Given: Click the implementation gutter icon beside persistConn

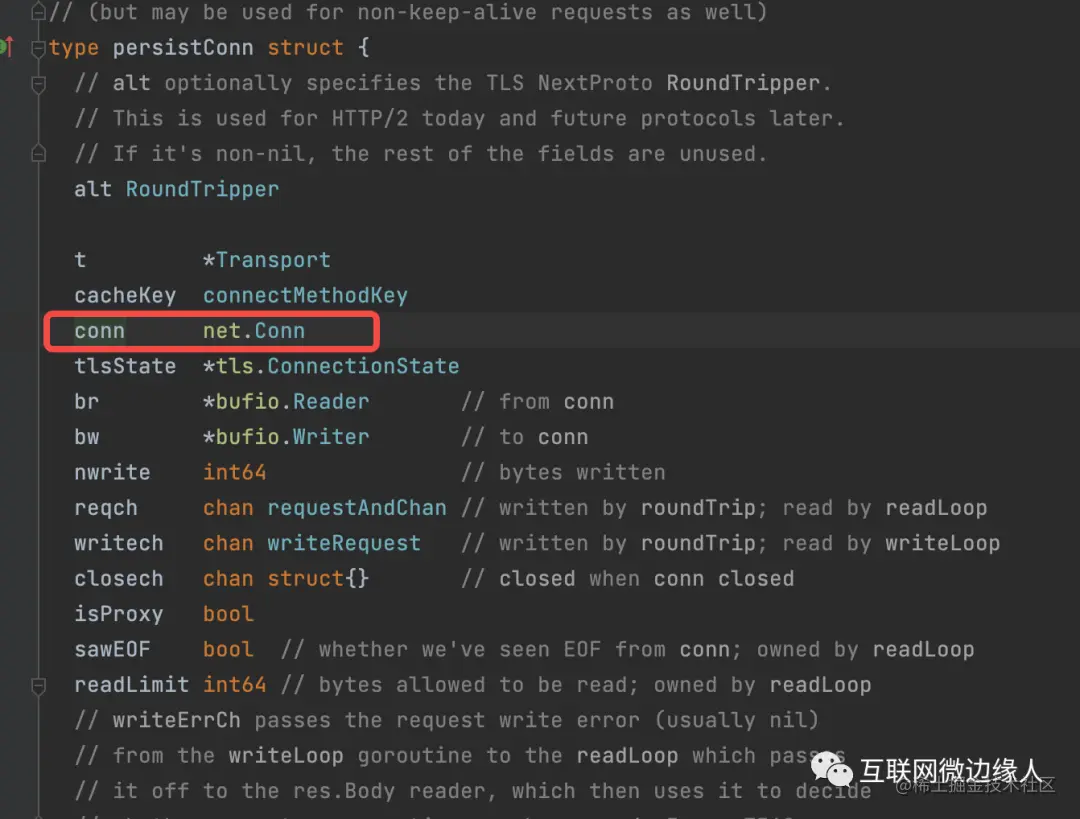Looking at the screenshot, I should [x=7, y=47].
